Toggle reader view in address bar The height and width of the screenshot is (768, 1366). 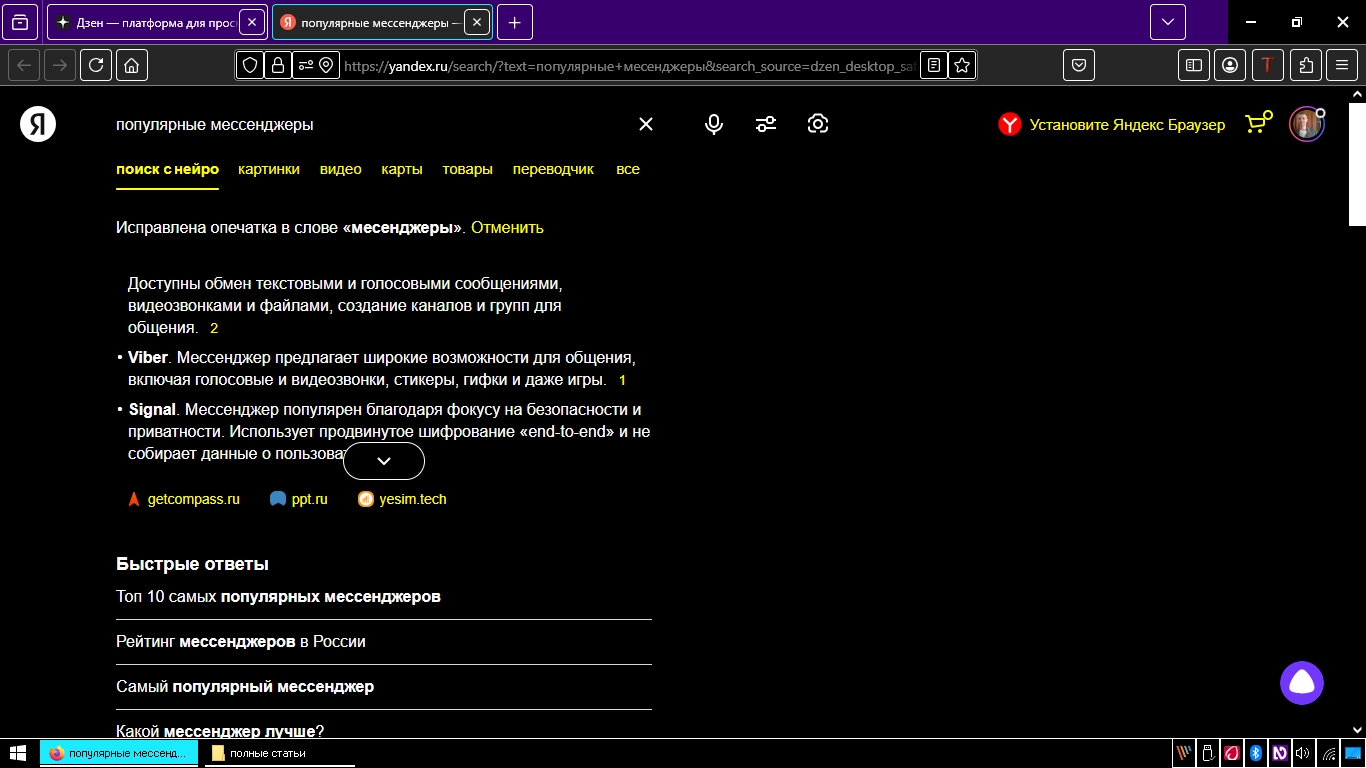coord(934,65)
